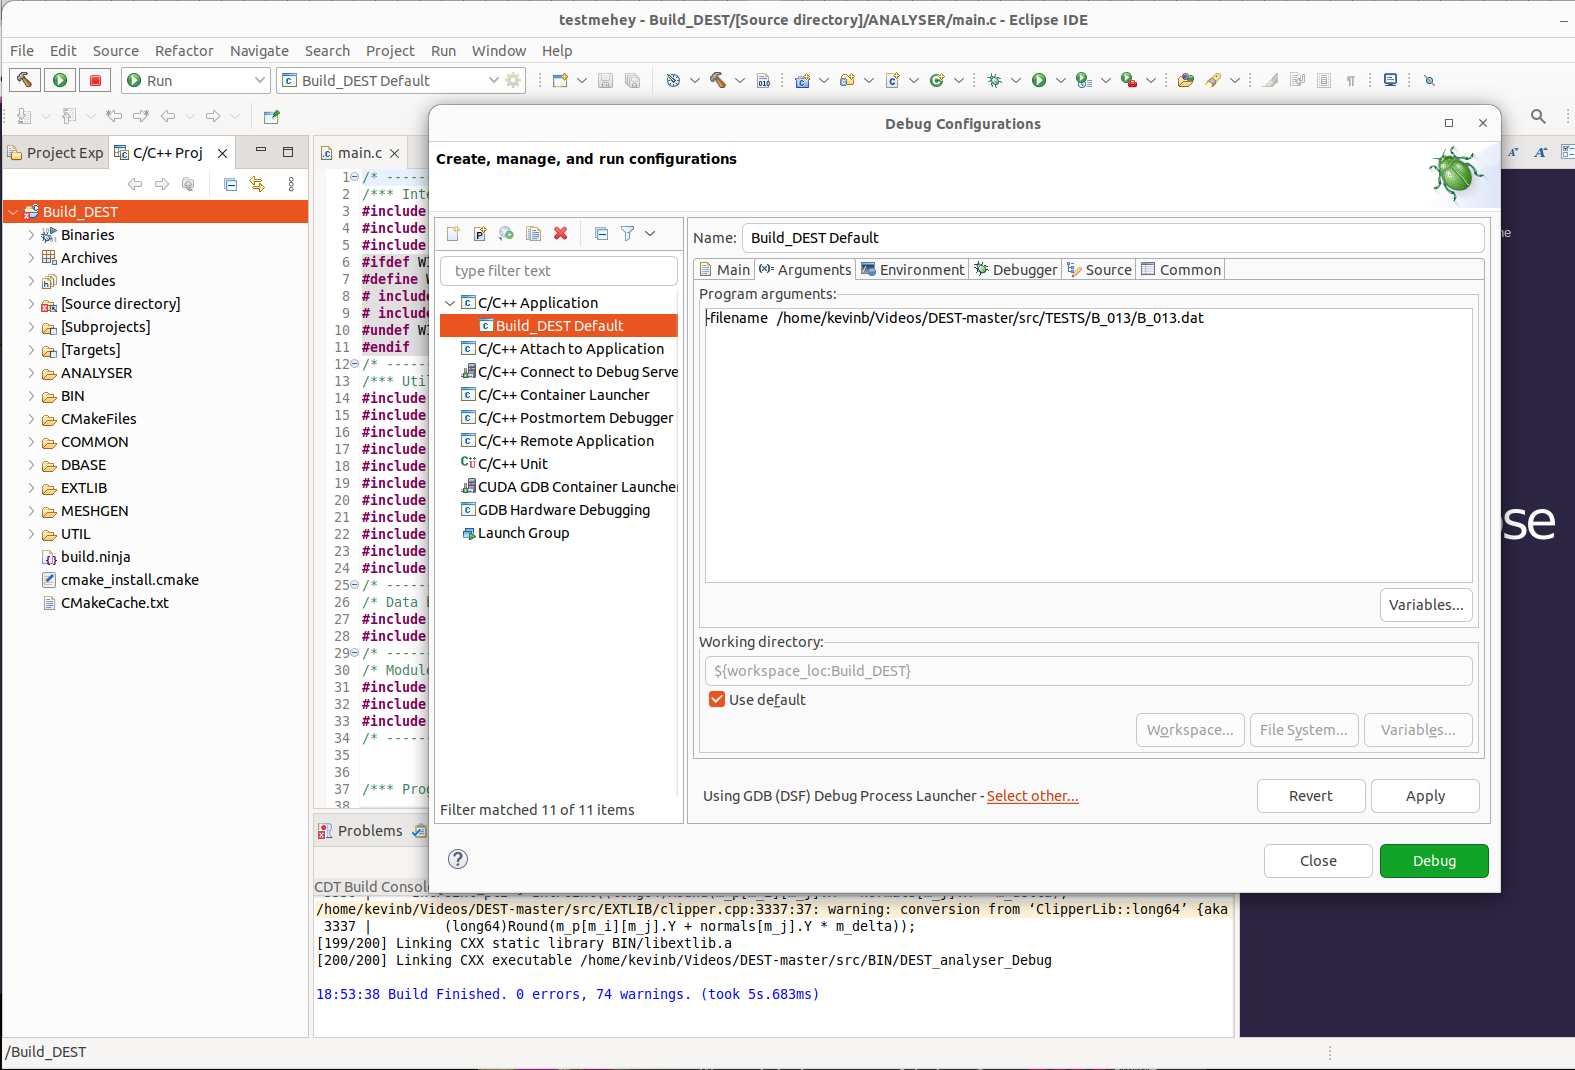Click New launch configuration icon in dialog

point(453,233)
